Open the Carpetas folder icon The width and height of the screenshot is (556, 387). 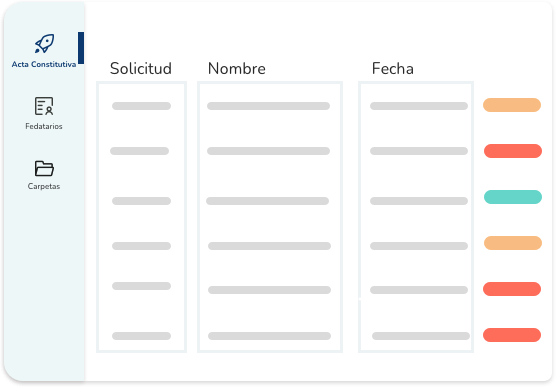44,168
